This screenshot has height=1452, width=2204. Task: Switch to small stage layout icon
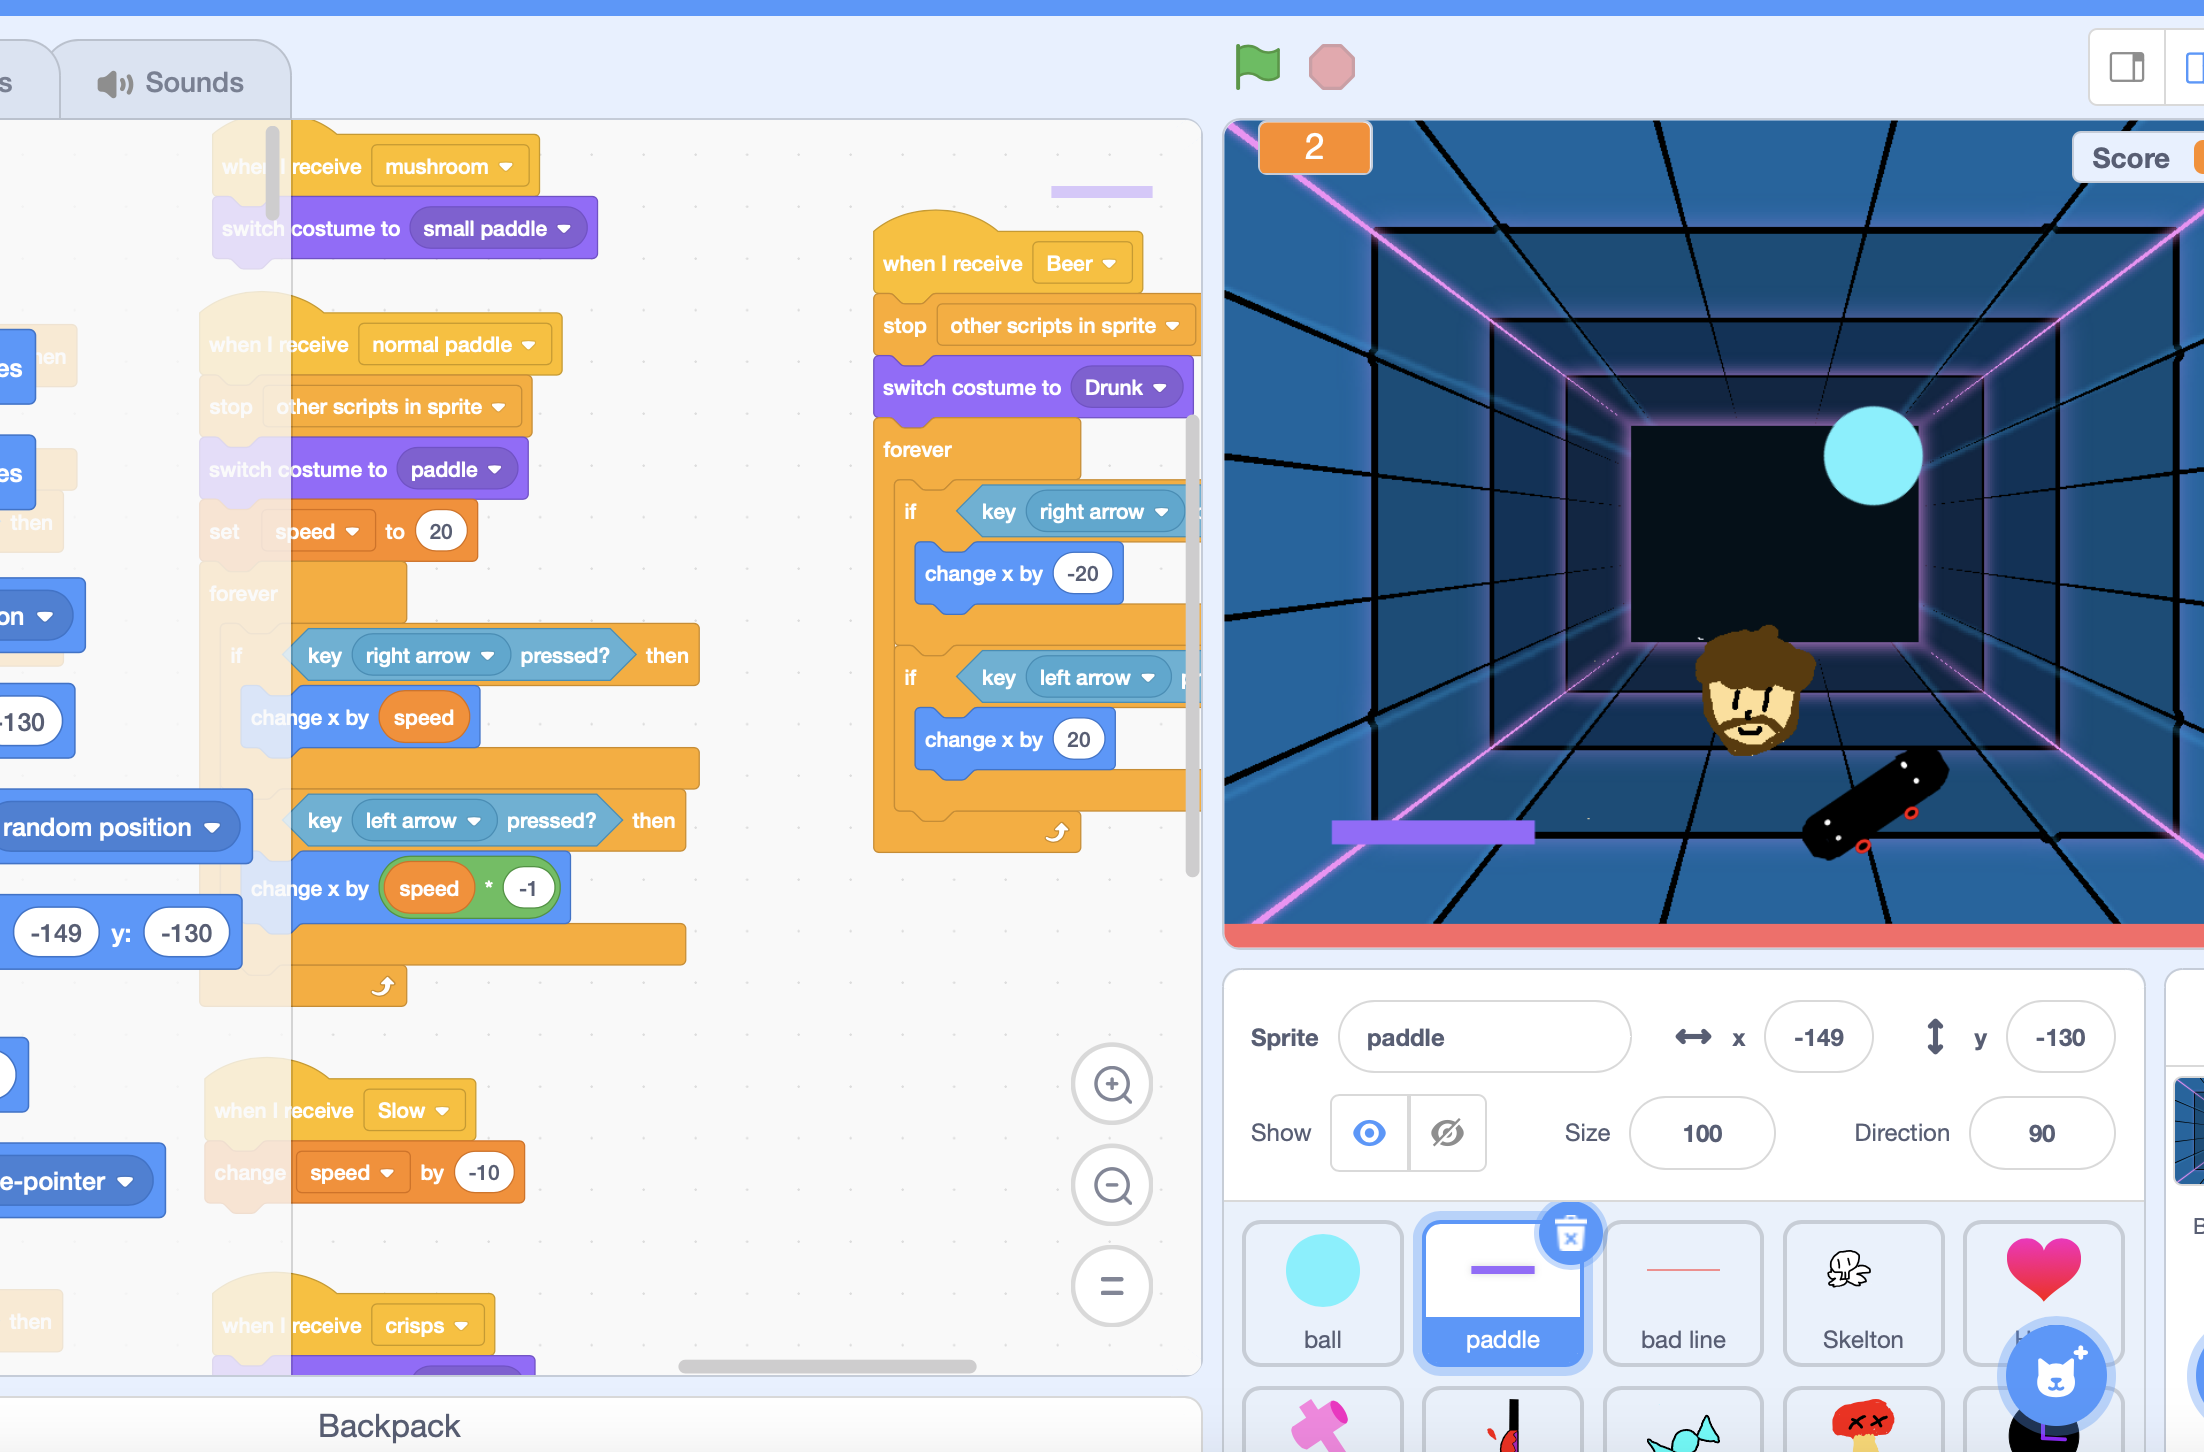2127,68
